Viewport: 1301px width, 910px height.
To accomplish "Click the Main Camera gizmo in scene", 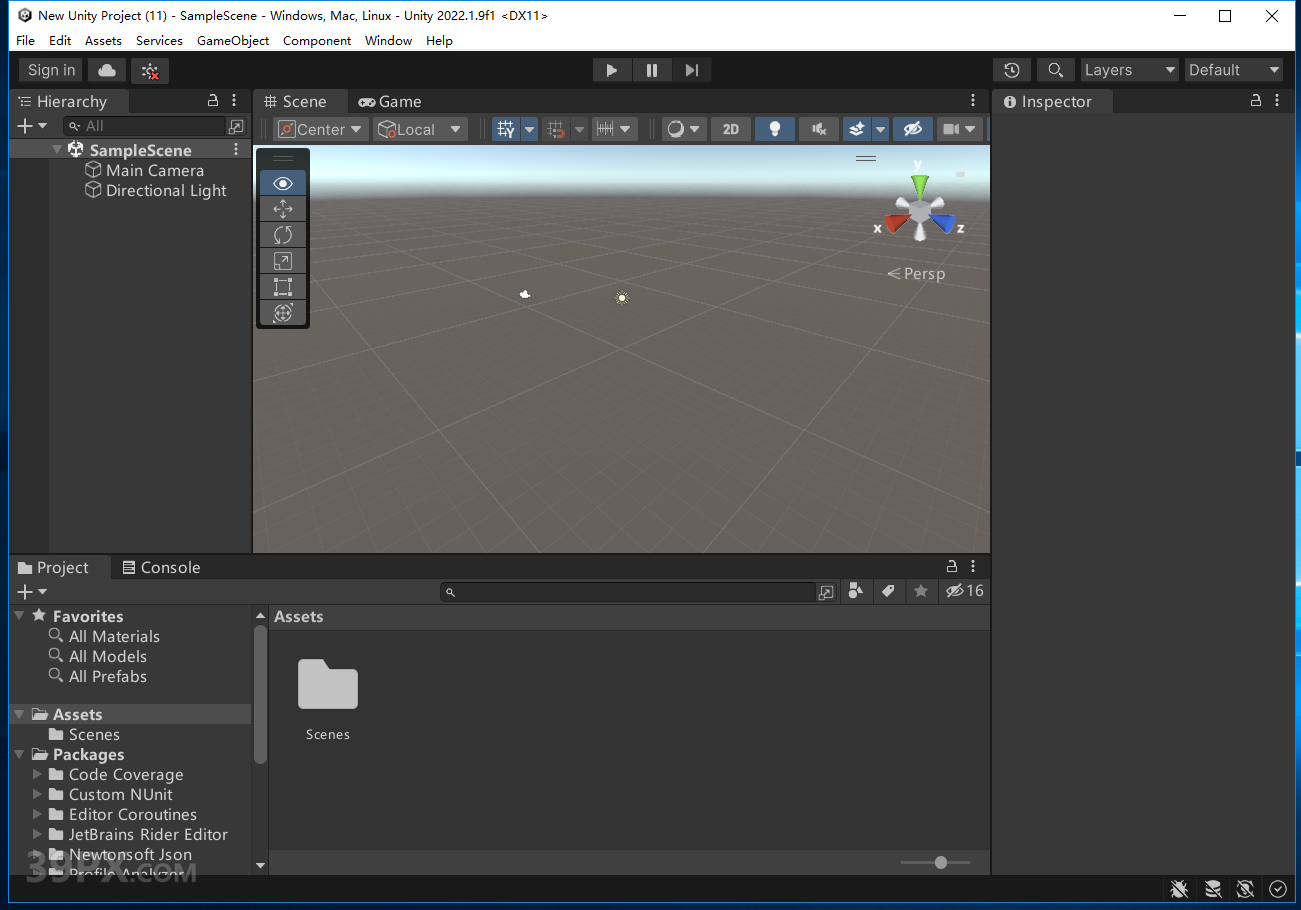I will coord(525,294).
